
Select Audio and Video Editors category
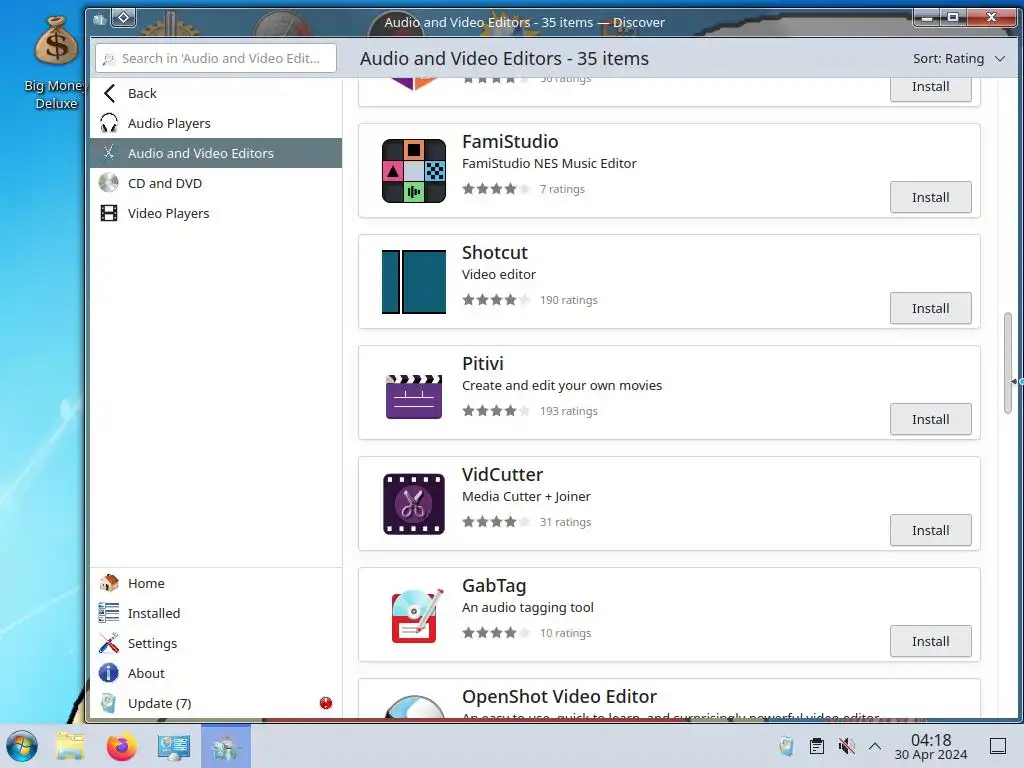point(216,153)
